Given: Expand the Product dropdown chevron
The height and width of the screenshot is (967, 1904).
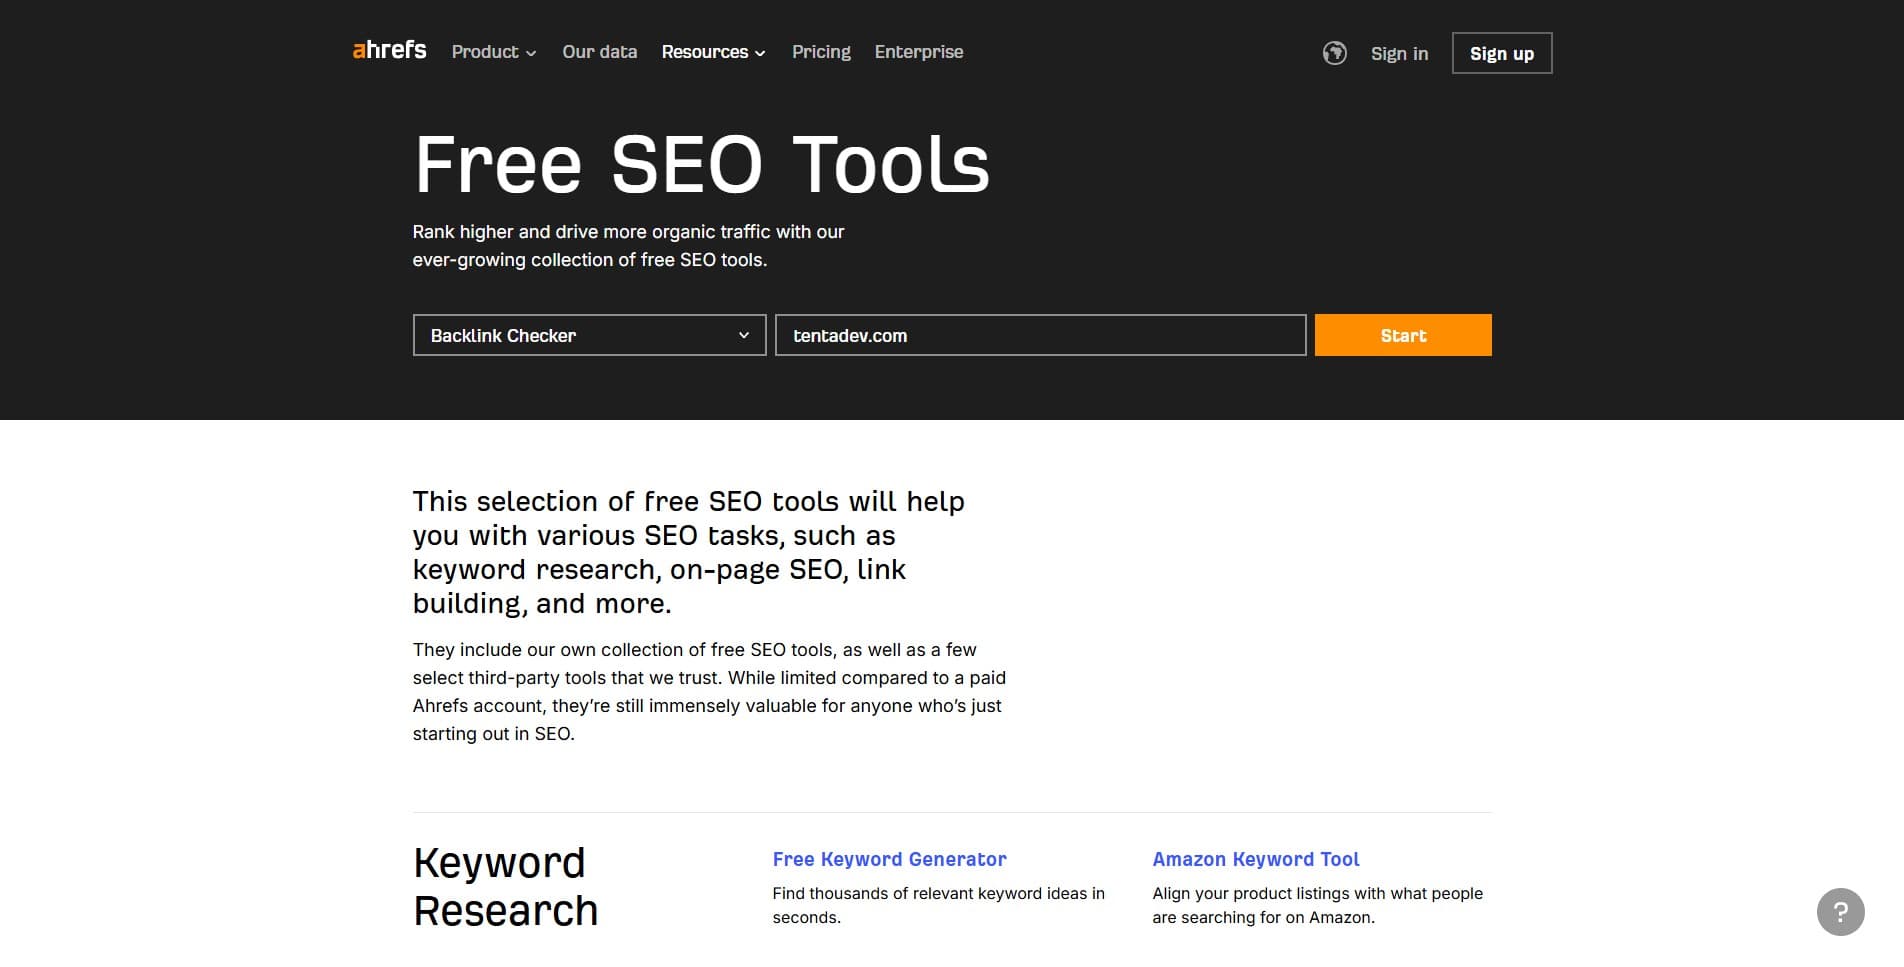Looking at the screenshot, I should [x=531, y=53].
